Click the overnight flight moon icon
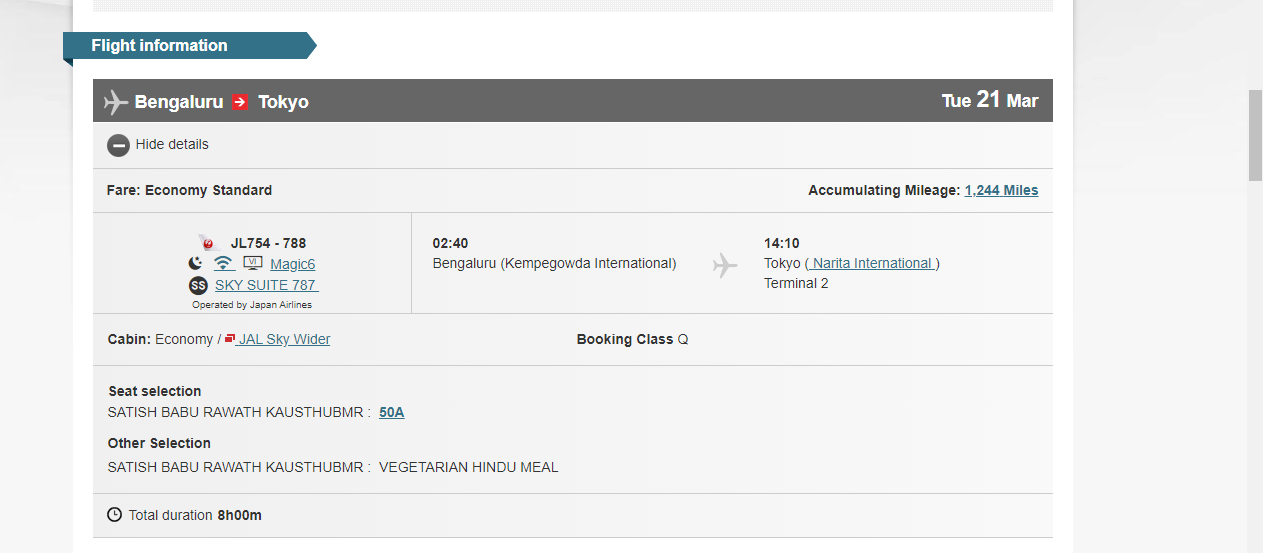 click(196, 264)
